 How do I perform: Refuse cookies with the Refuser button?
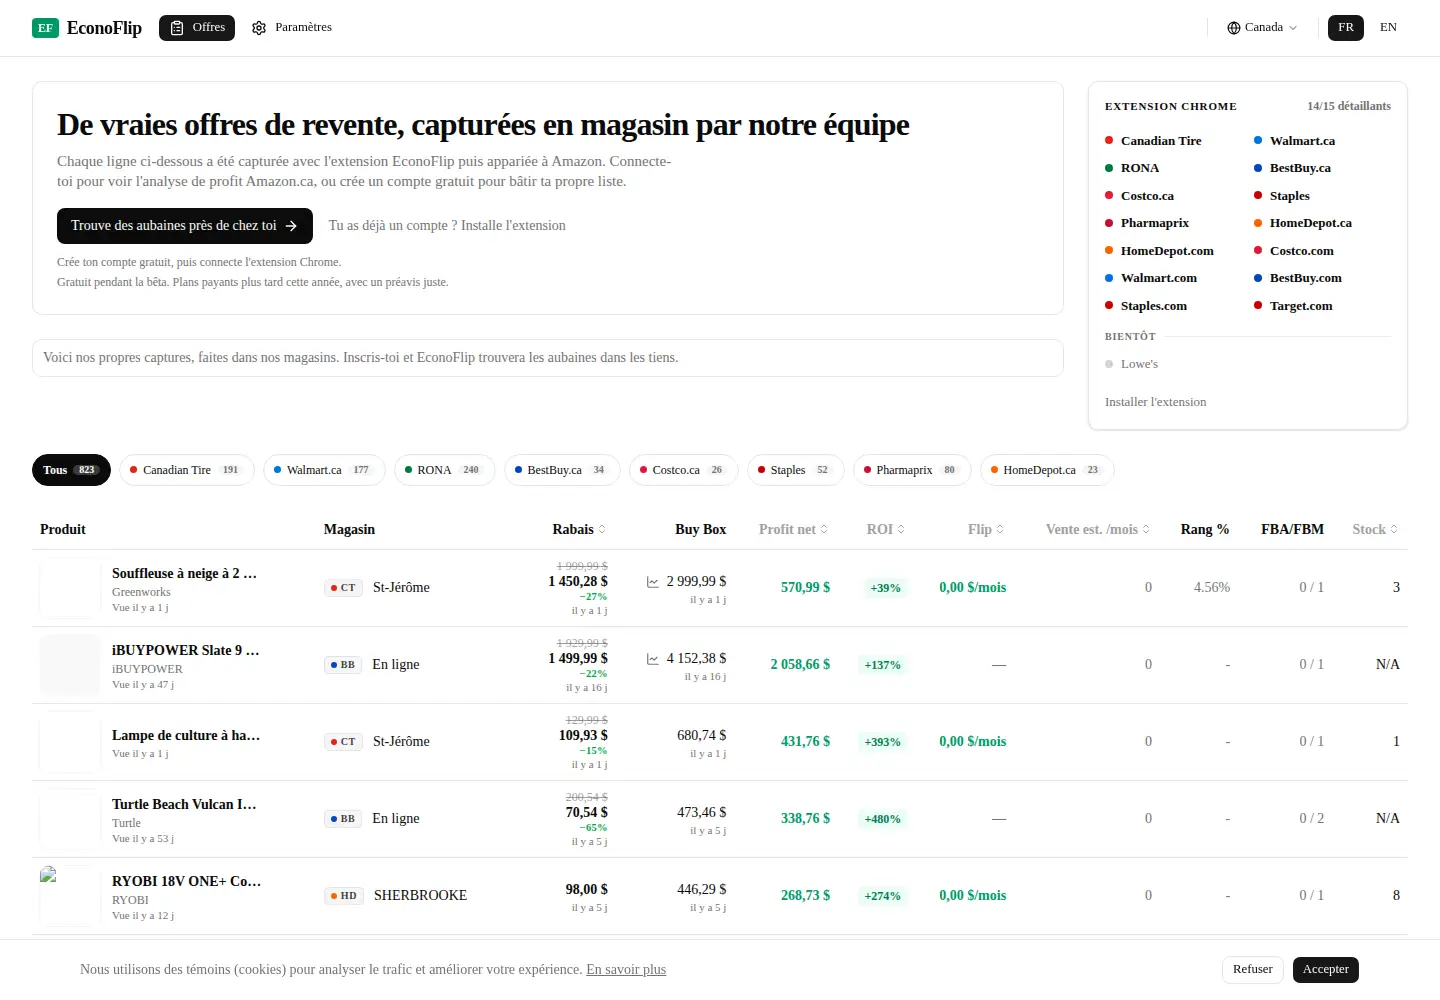(x=1252, y=970)
